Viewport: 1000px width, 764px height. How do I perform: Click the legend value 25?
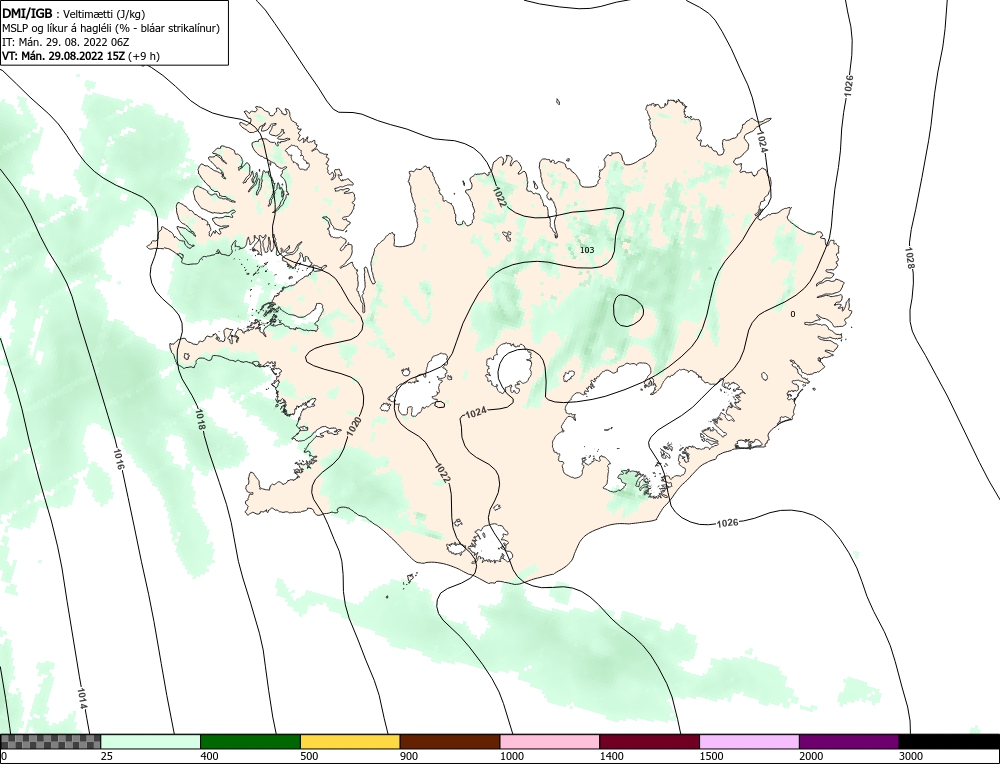107,756
